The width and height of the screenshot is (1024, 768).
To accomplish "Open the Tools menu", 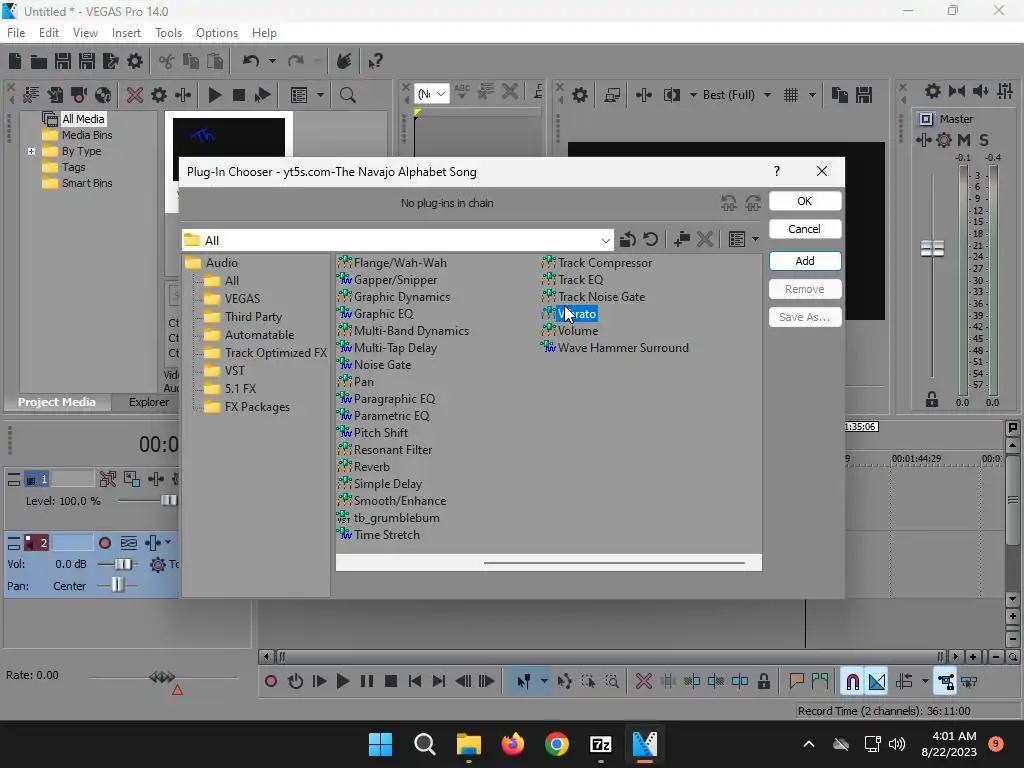I will pyautogui.click(x=168, y=33).
